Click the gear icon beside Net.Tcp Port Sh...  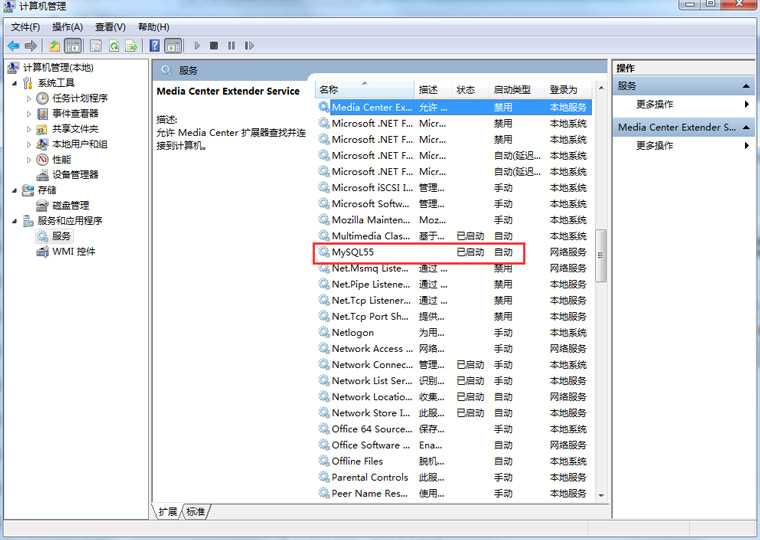point(324,316)
